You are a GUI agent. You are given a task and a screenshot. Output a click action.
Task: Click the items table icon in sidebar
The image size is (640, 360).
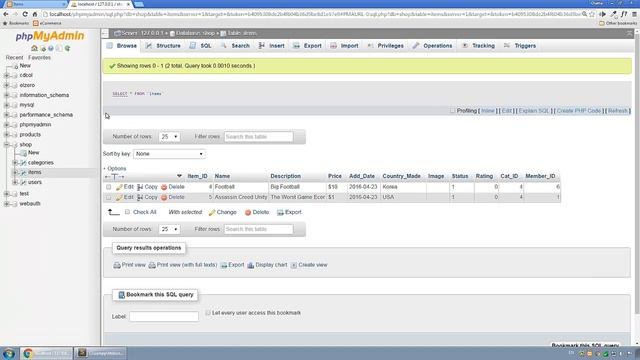click(x=23, y=173)
